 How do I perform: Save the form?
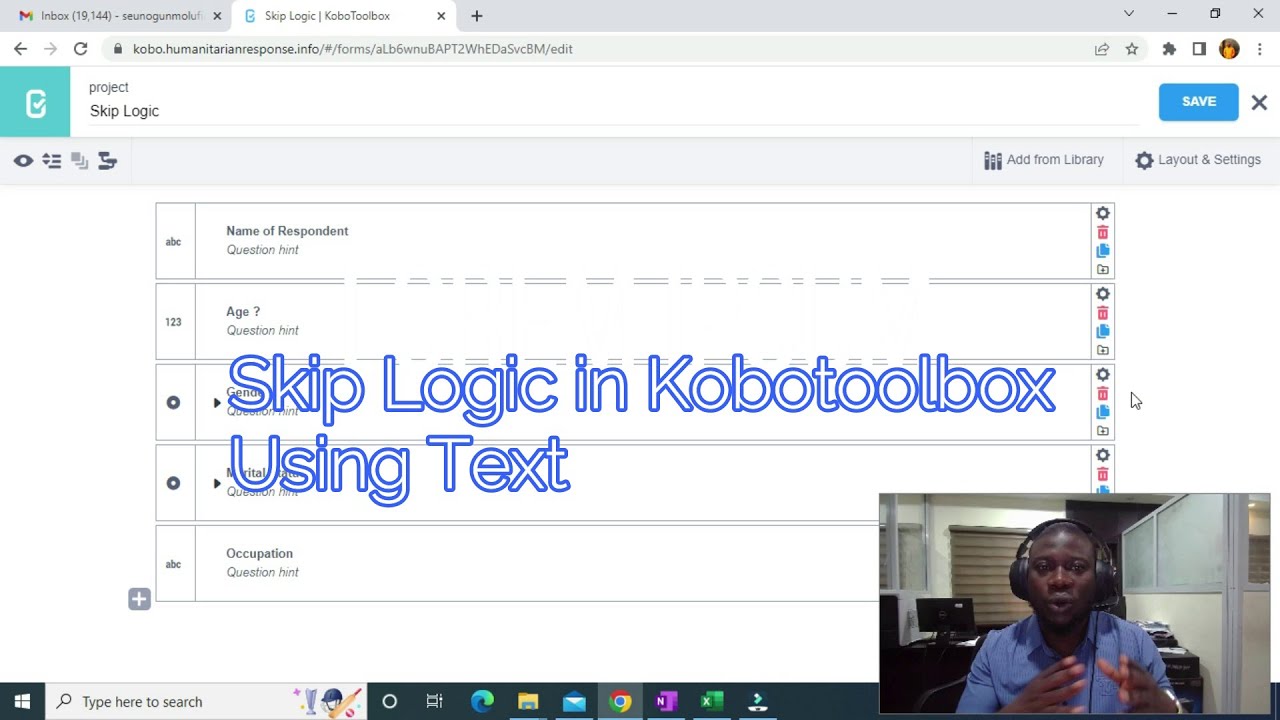coord(1198,102)
